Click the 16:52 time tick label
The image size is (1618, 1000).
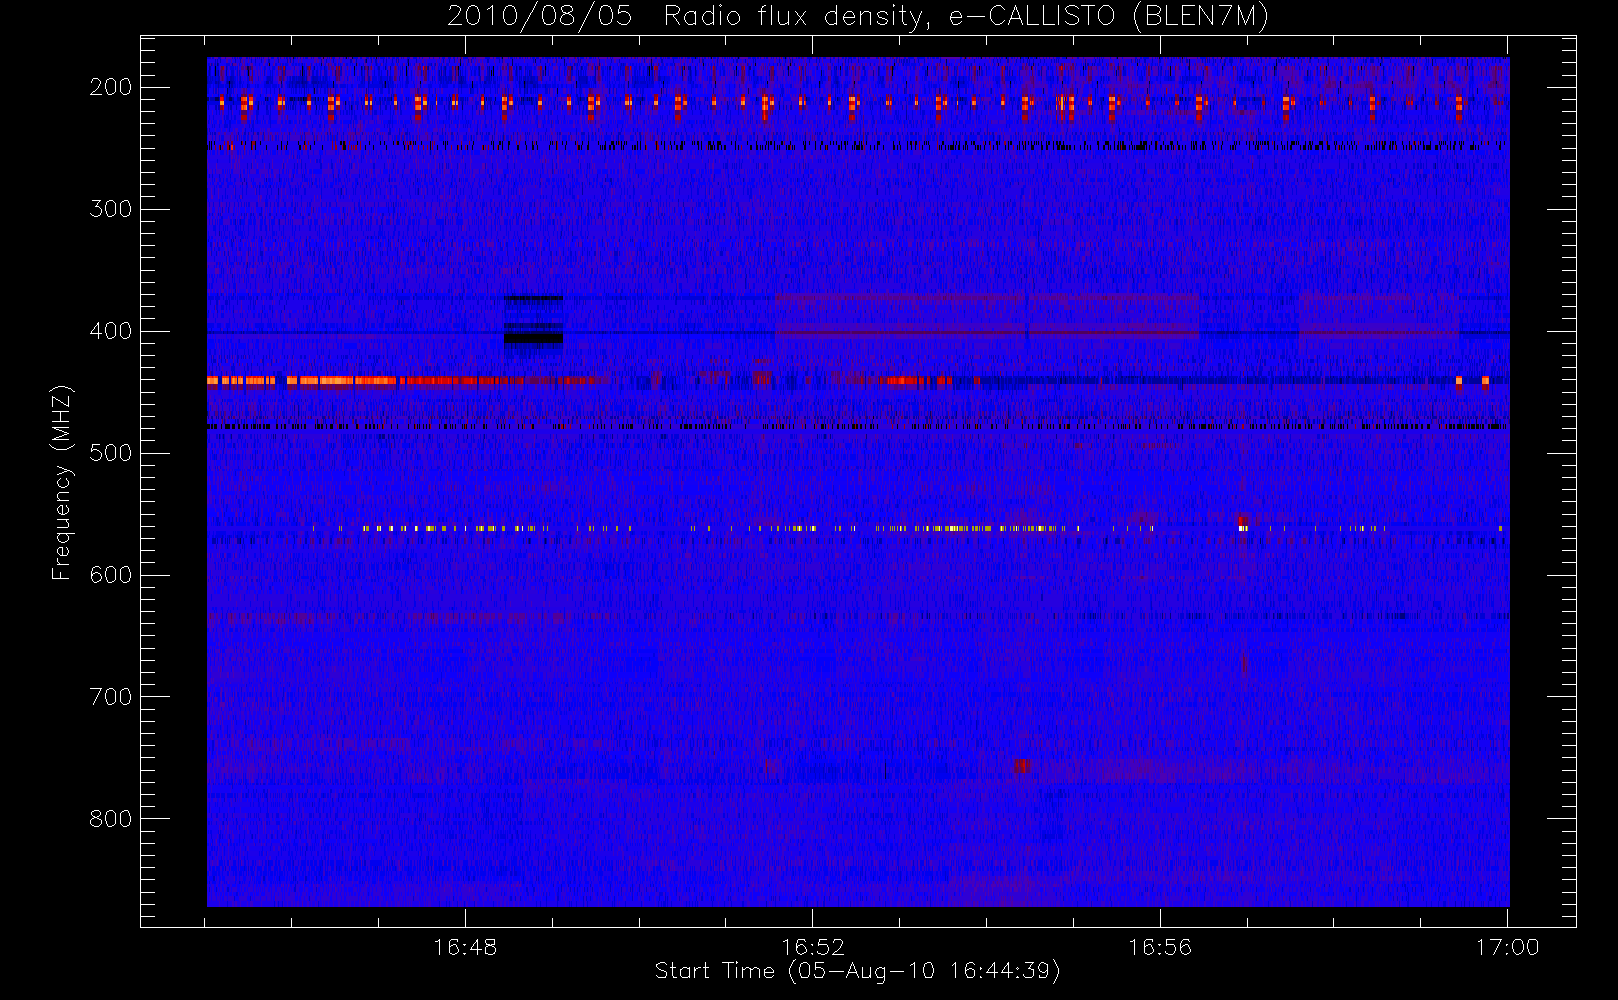pyautogui.click(x=813, y=947)
